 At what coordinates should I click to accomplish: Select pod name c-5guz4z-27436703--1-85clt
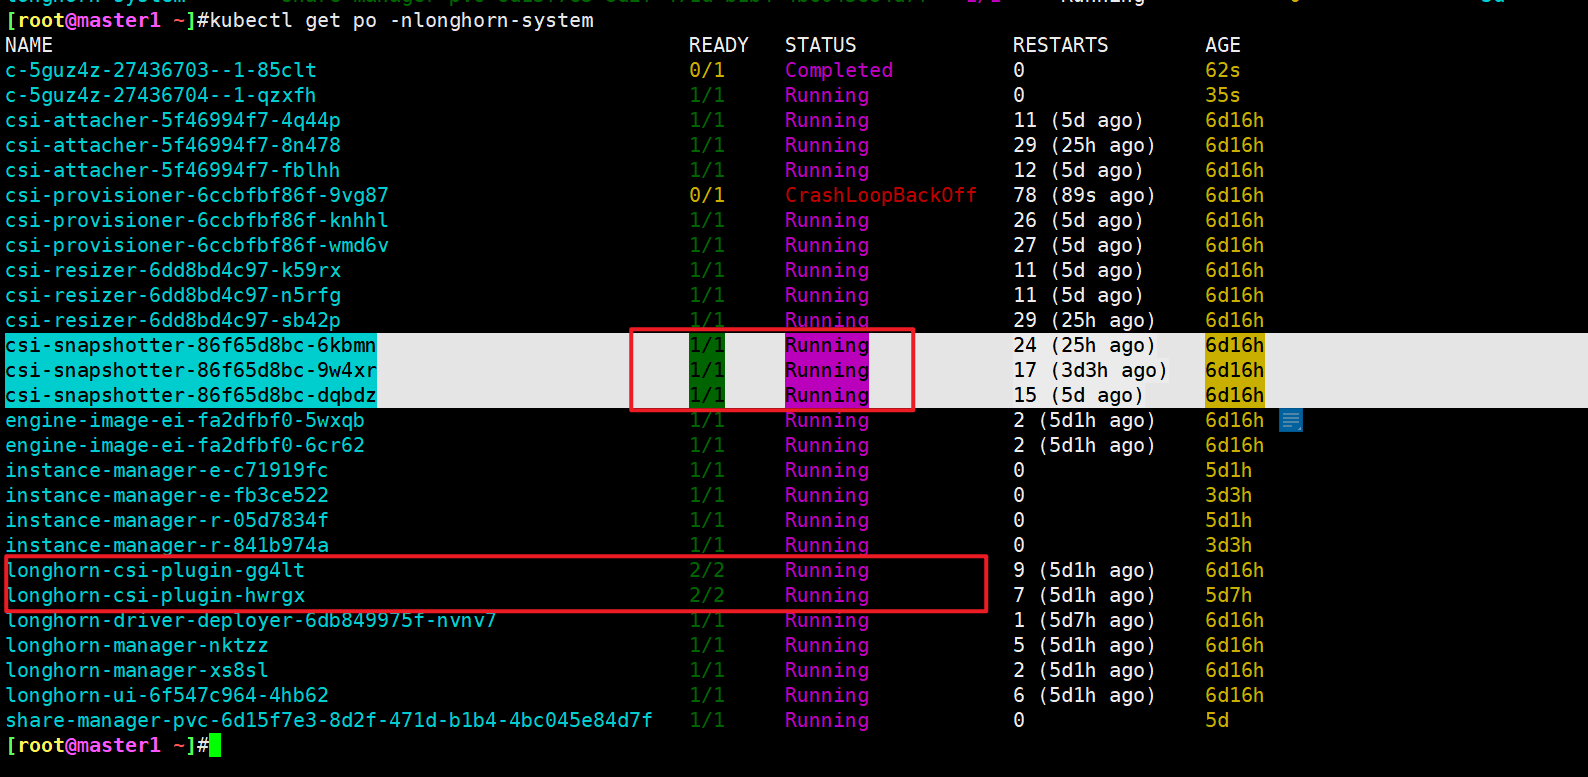click(x=161, y=70)
